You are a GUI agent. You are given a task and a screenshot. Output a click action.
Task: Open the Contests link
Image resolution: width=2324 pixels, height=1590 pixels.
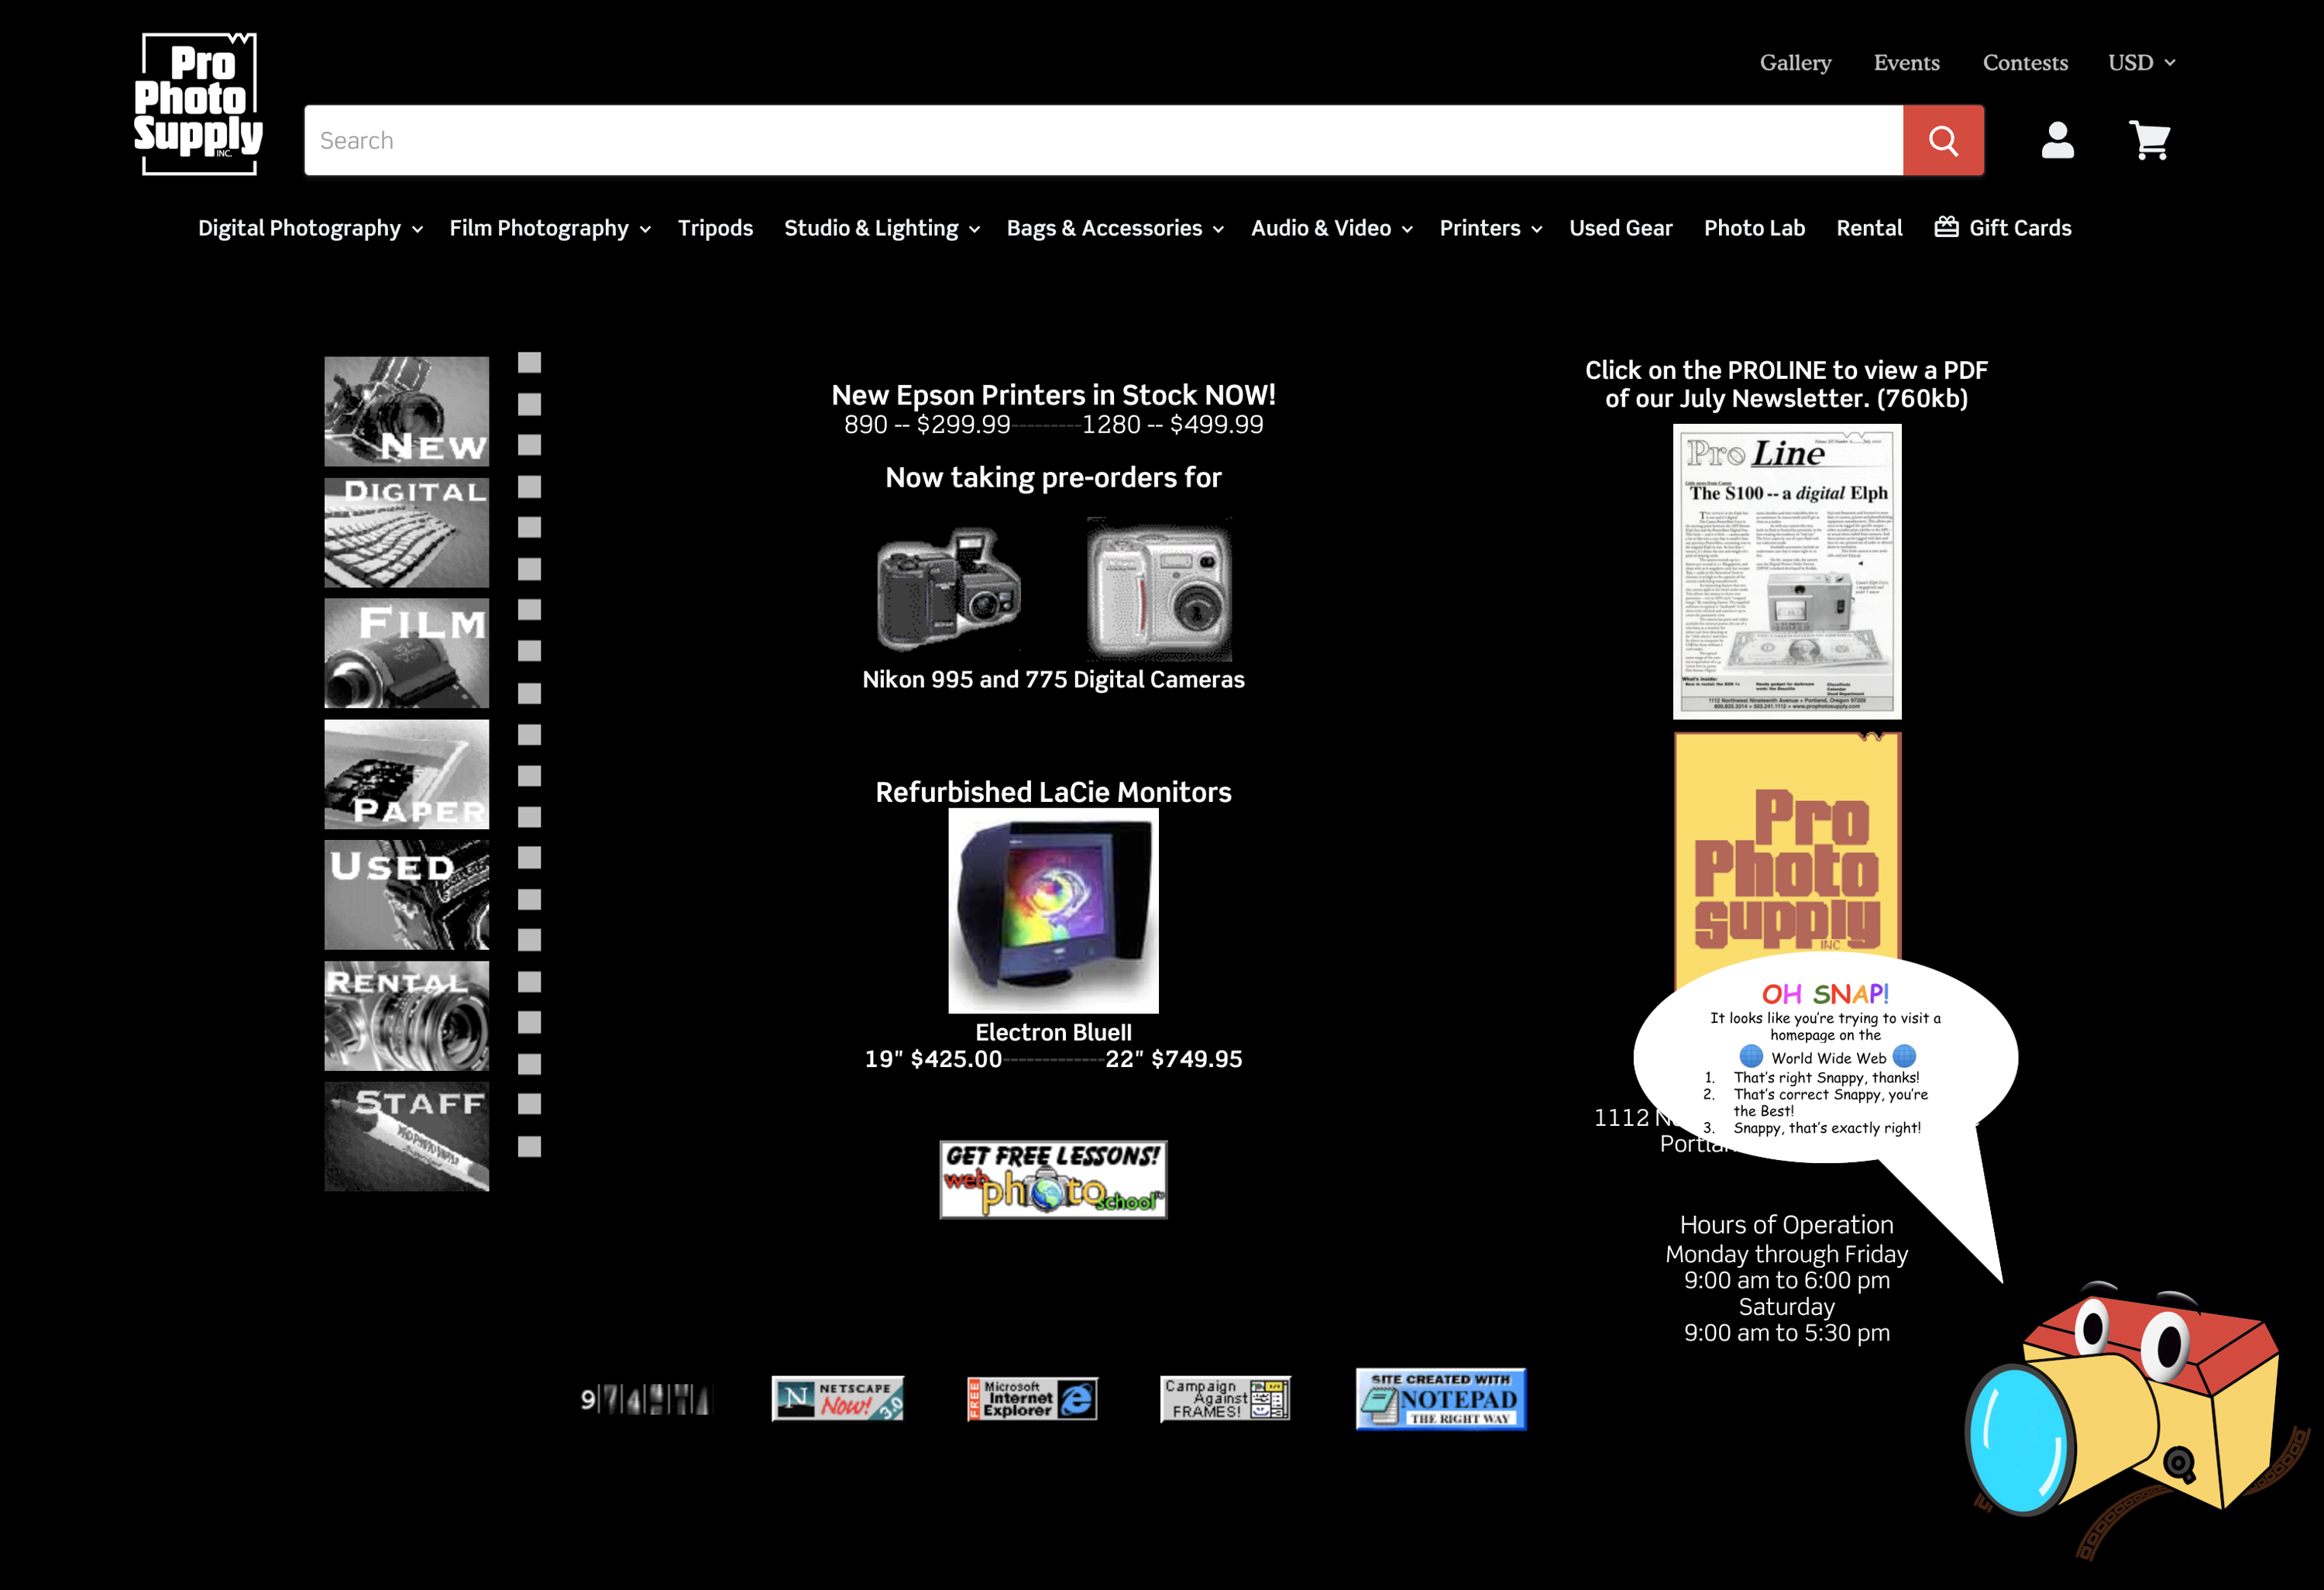pyautogui.click(x=2025, y=62)
